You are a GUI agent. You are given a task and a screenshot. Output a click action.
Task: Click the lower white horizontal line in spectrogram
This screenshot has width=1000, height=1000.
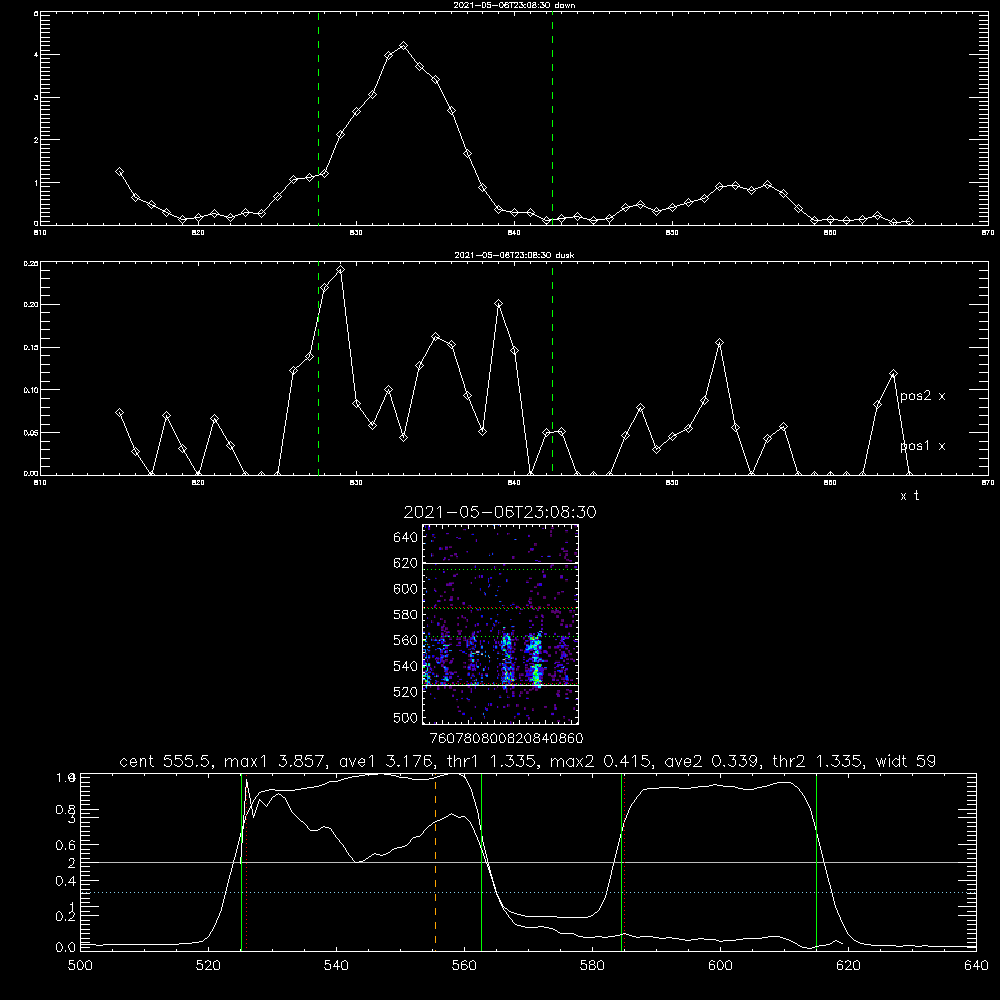[x=501, y=685]
